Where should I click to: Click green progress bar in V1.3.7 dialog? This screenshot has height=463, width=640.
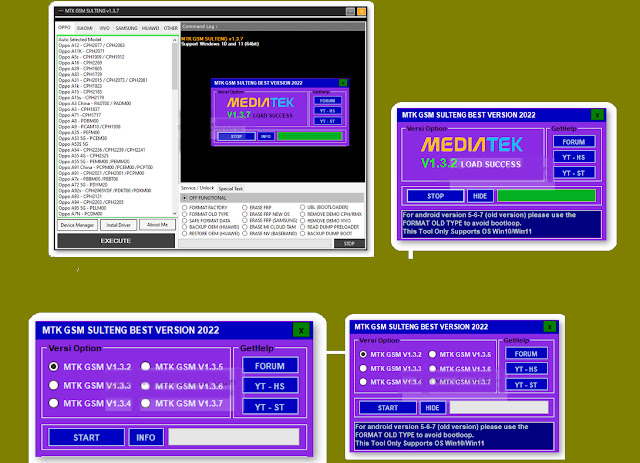(x=309, y=136)
